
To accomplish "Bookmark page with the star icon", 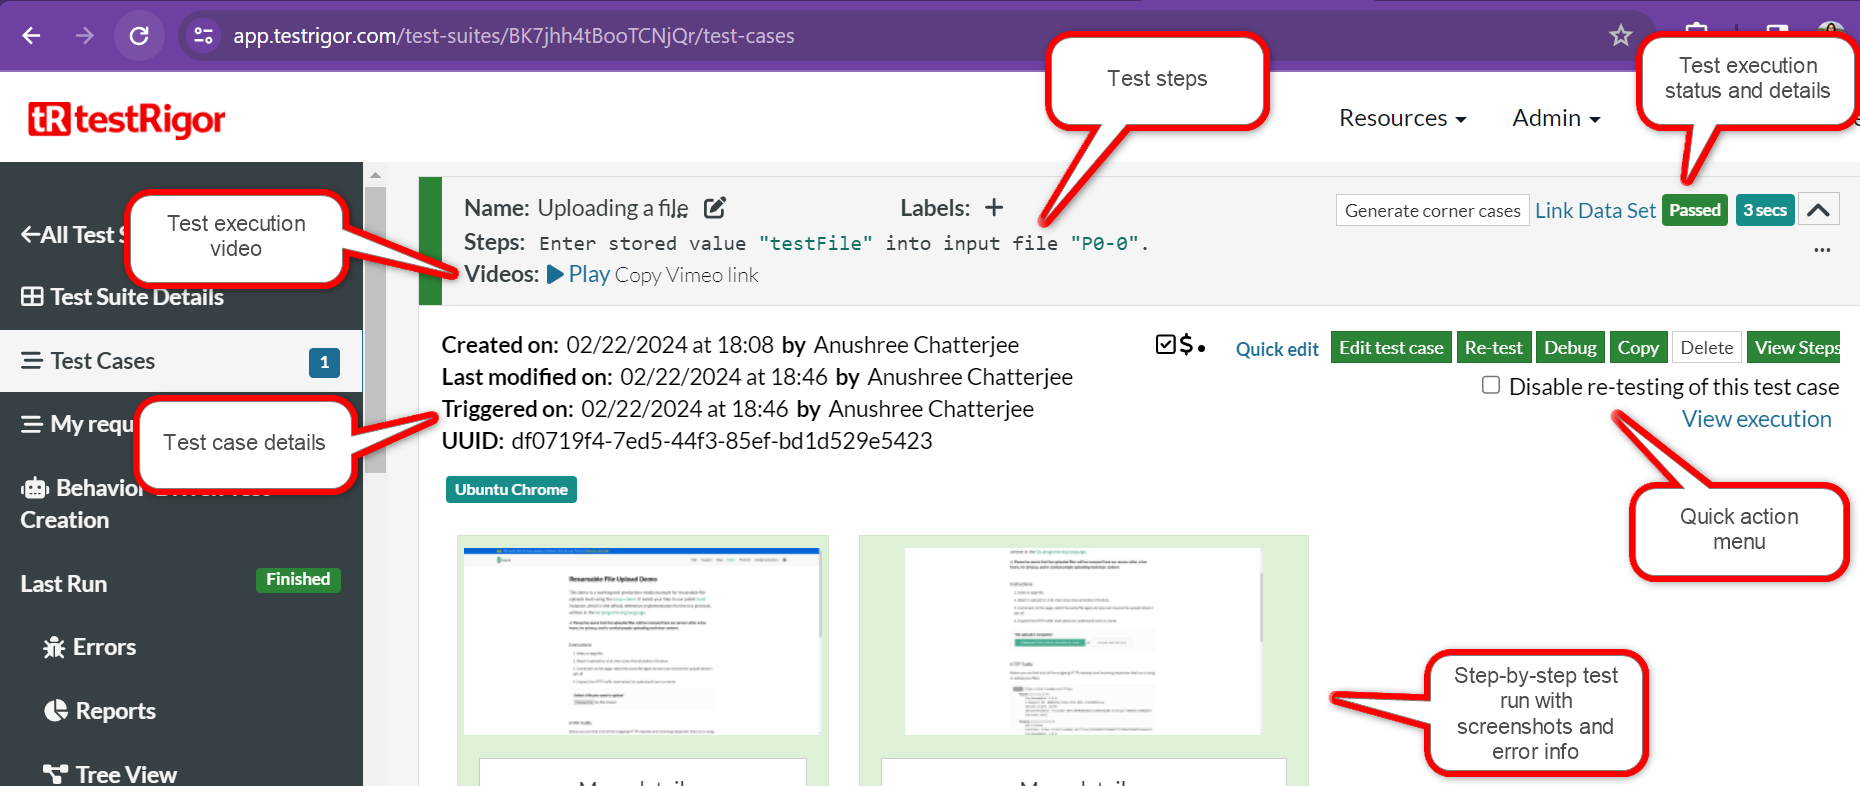I will pos(1620,36).
